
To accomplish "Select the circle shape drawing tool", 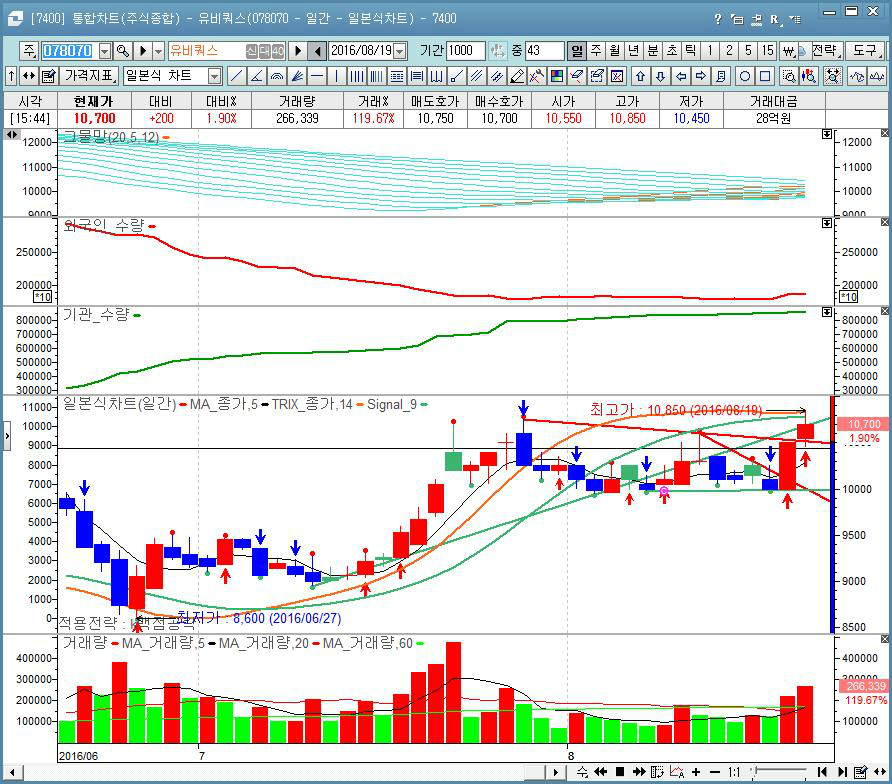I will point(745,76).
